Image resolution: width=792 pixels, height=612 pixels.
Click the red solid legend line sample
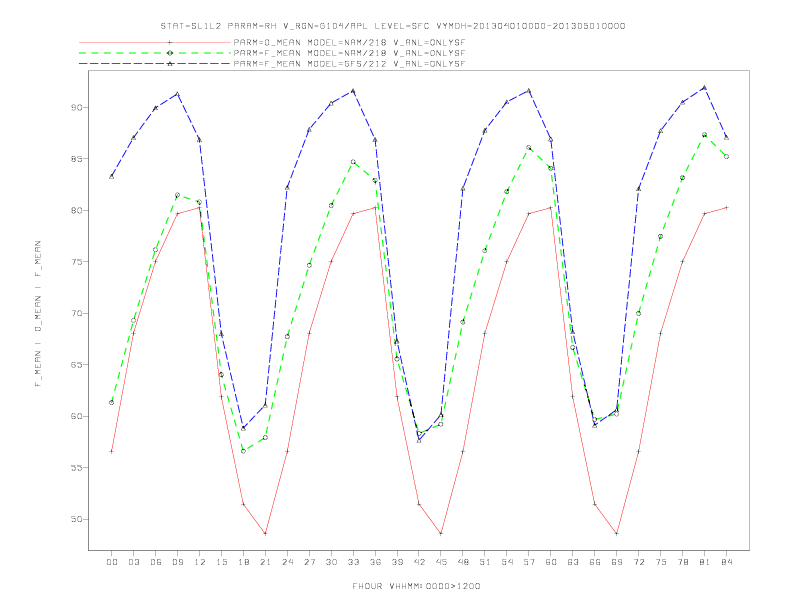155,42
